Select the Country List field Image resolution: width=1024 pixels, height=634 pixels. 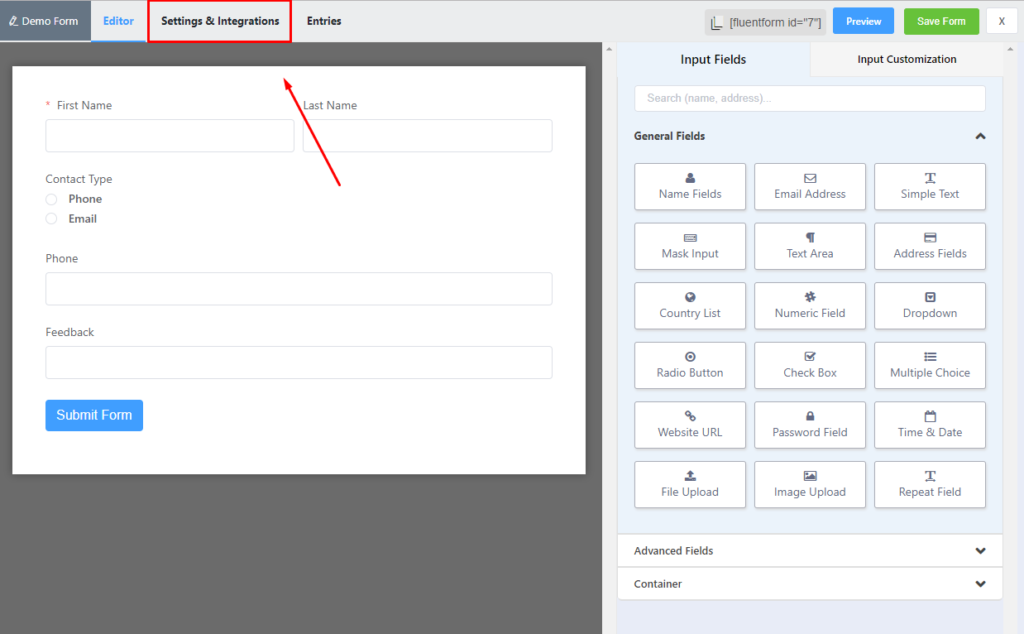690,306
